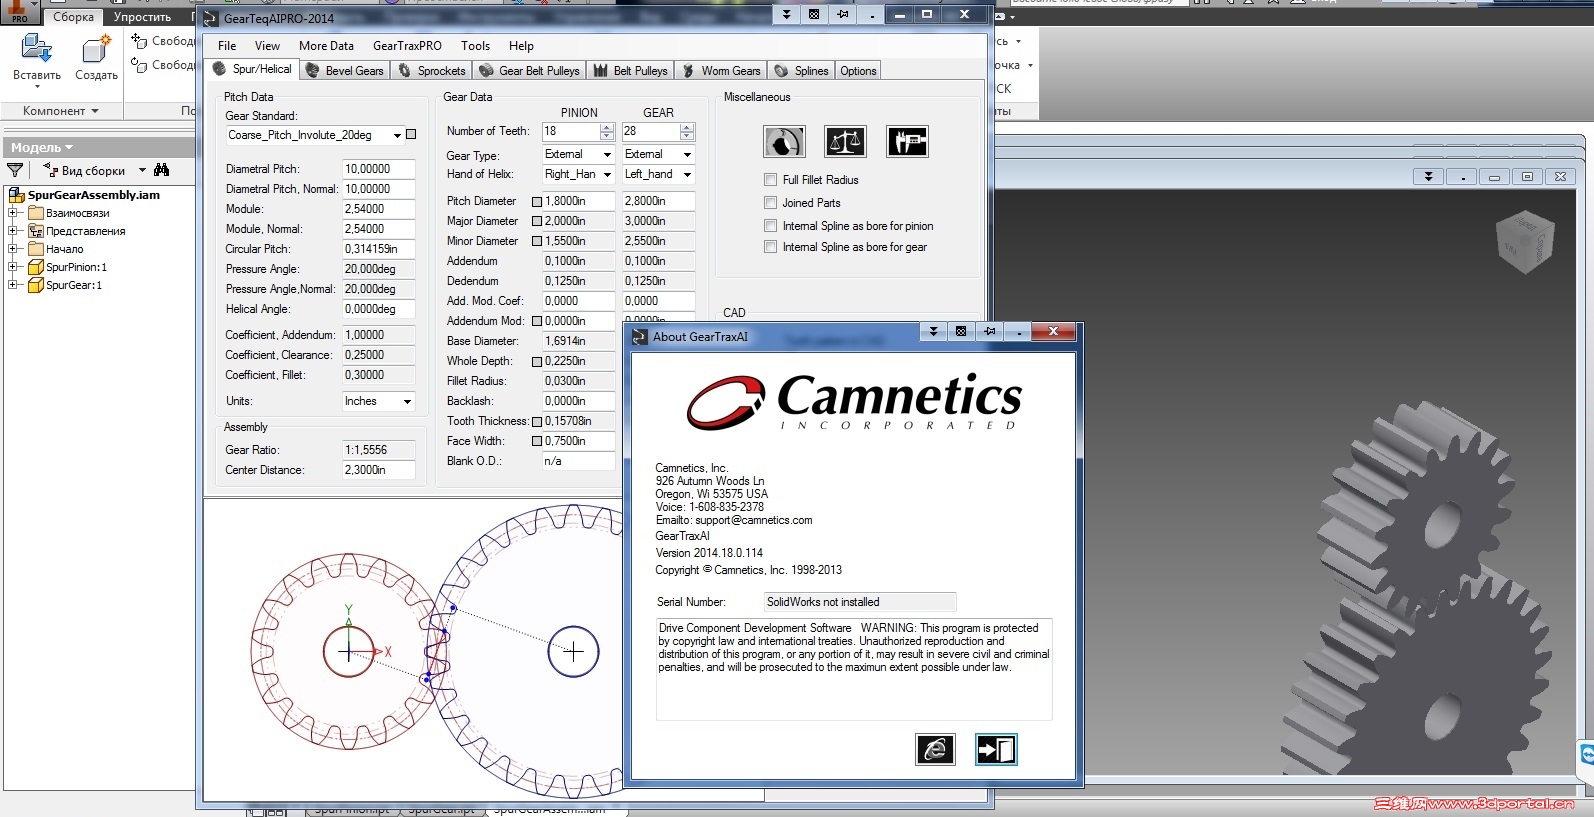Select the Упростить ribbon tab in Inventor
Screen dimensions: 1594x817
[142, 17]
